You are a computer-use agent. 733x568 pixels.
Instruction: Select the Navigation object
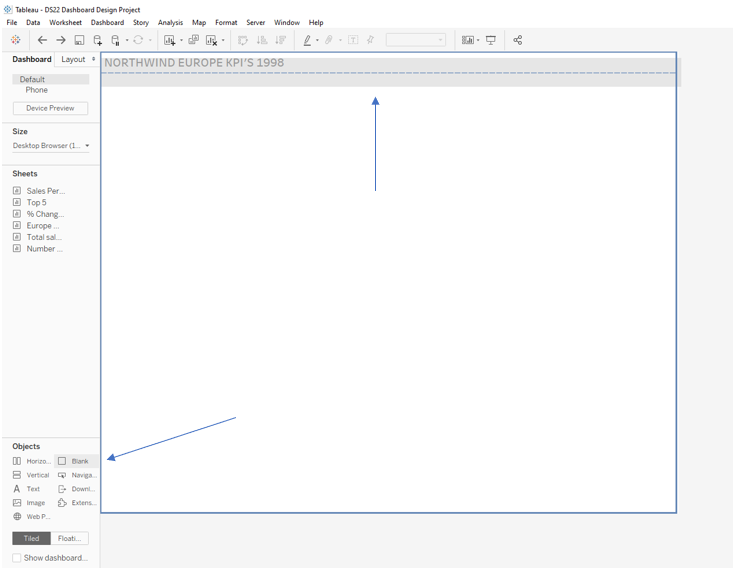click(x=77, y=475)
